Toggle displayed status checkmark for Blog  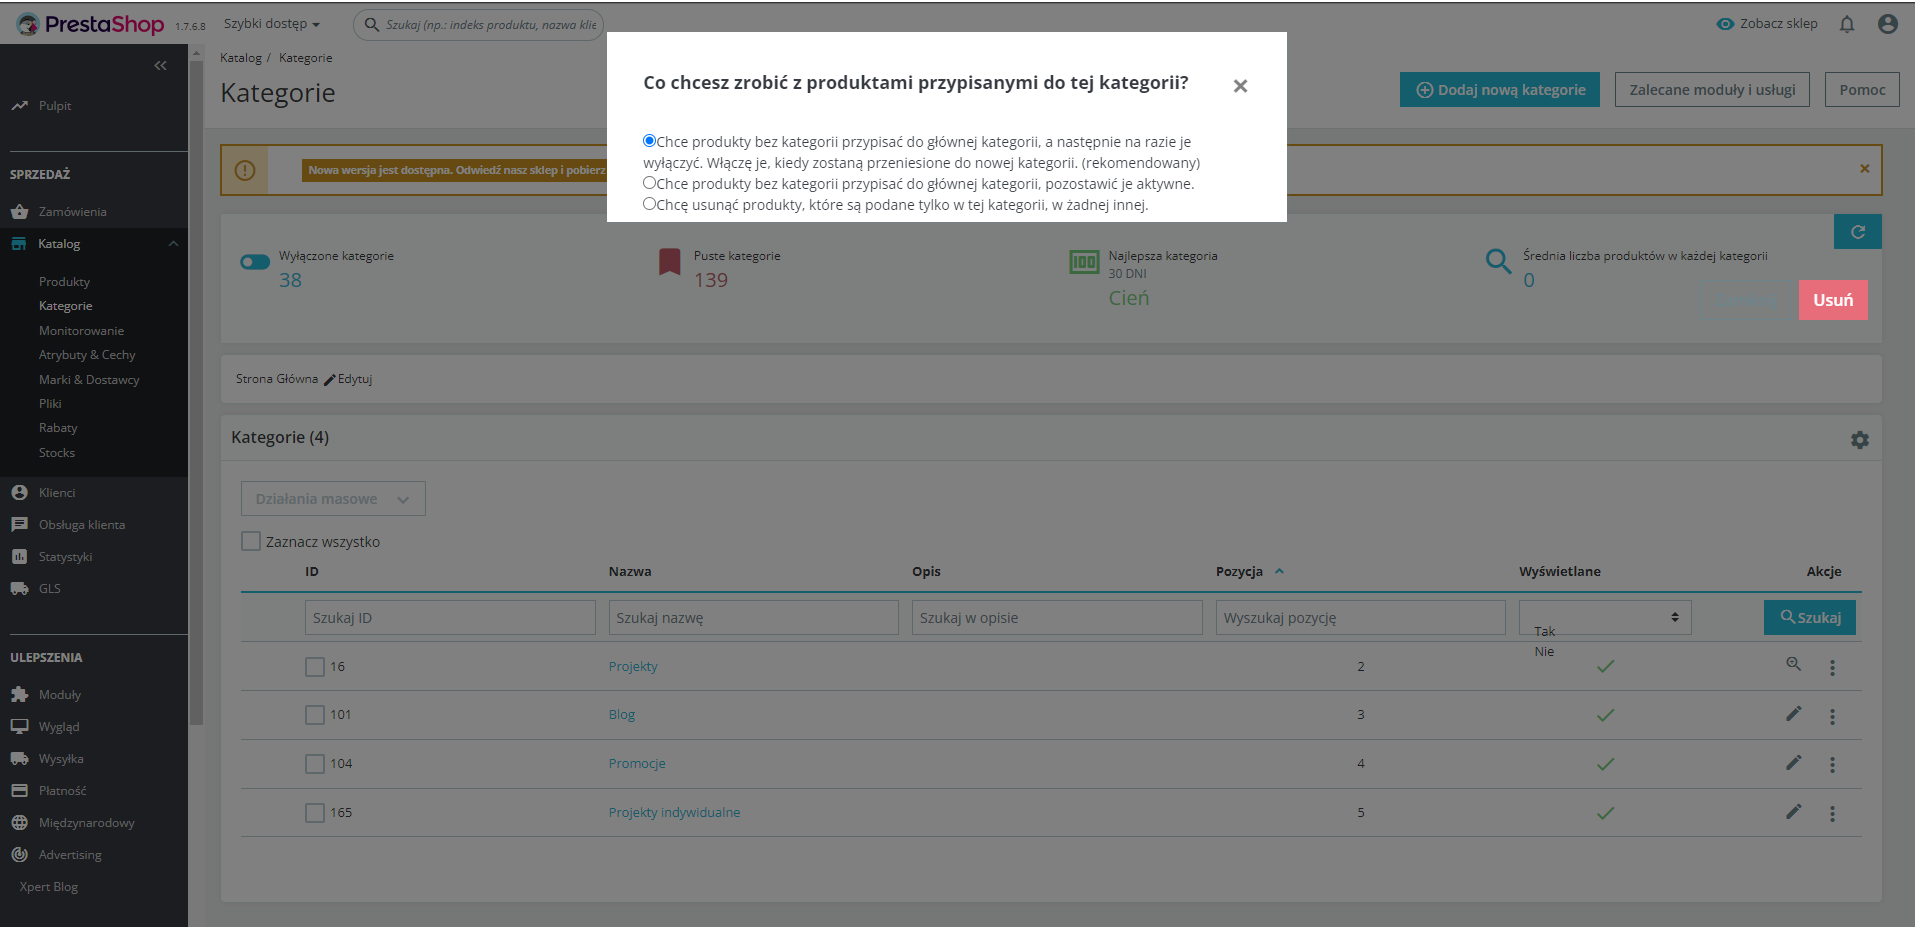tap(1606, 715)
